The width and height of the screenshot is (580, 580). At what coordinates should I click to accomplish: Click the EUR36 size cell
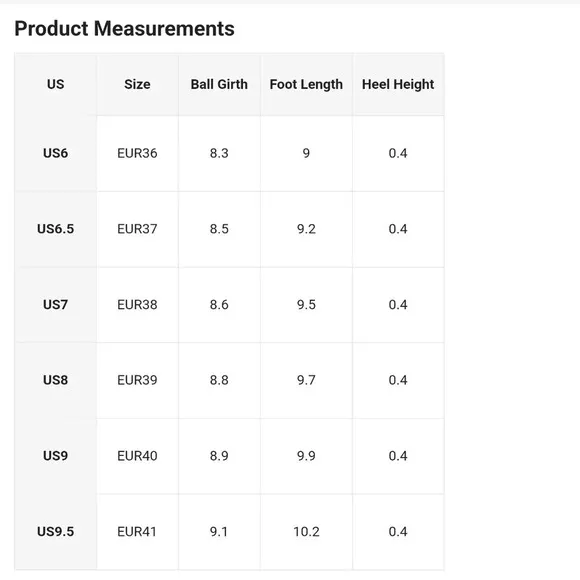click(137, 153)
